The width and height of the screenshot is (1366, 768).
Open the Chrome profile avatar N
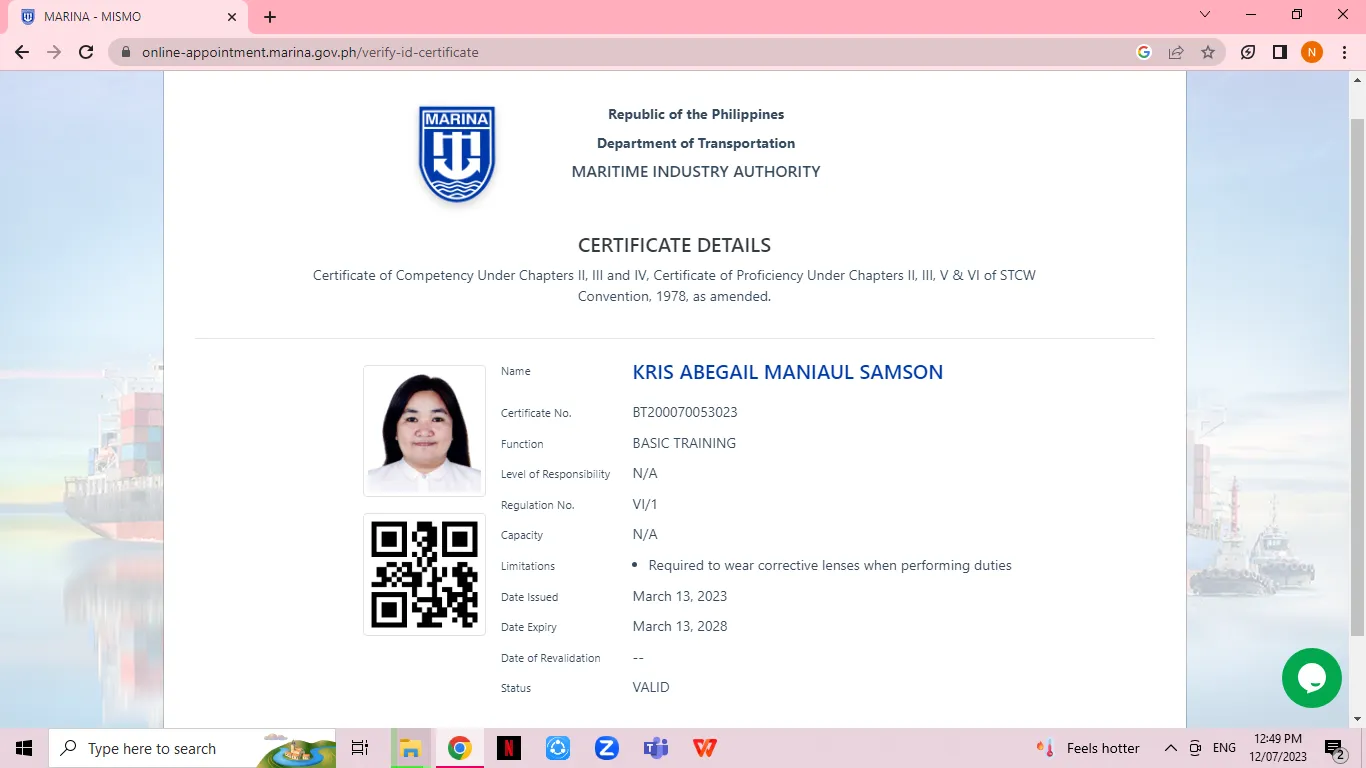pos(1312,52)
